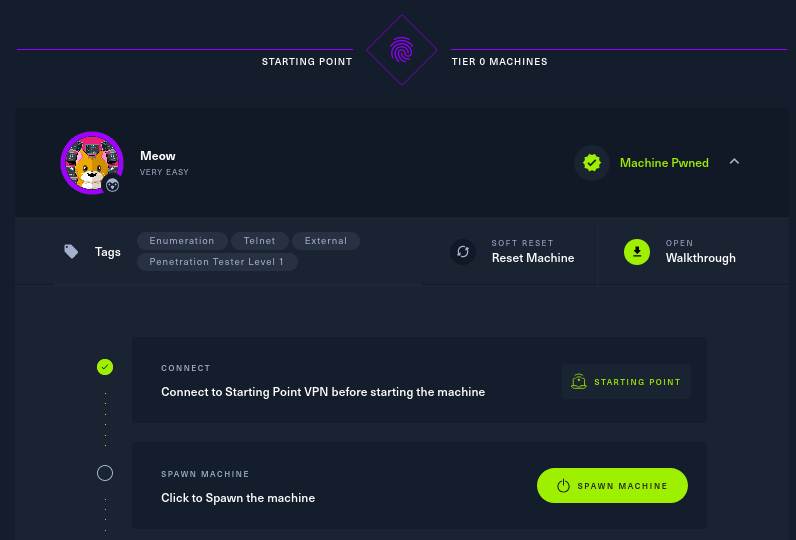Click the tag icon beside Tags
796x540 pixels.
click(71, 252)
